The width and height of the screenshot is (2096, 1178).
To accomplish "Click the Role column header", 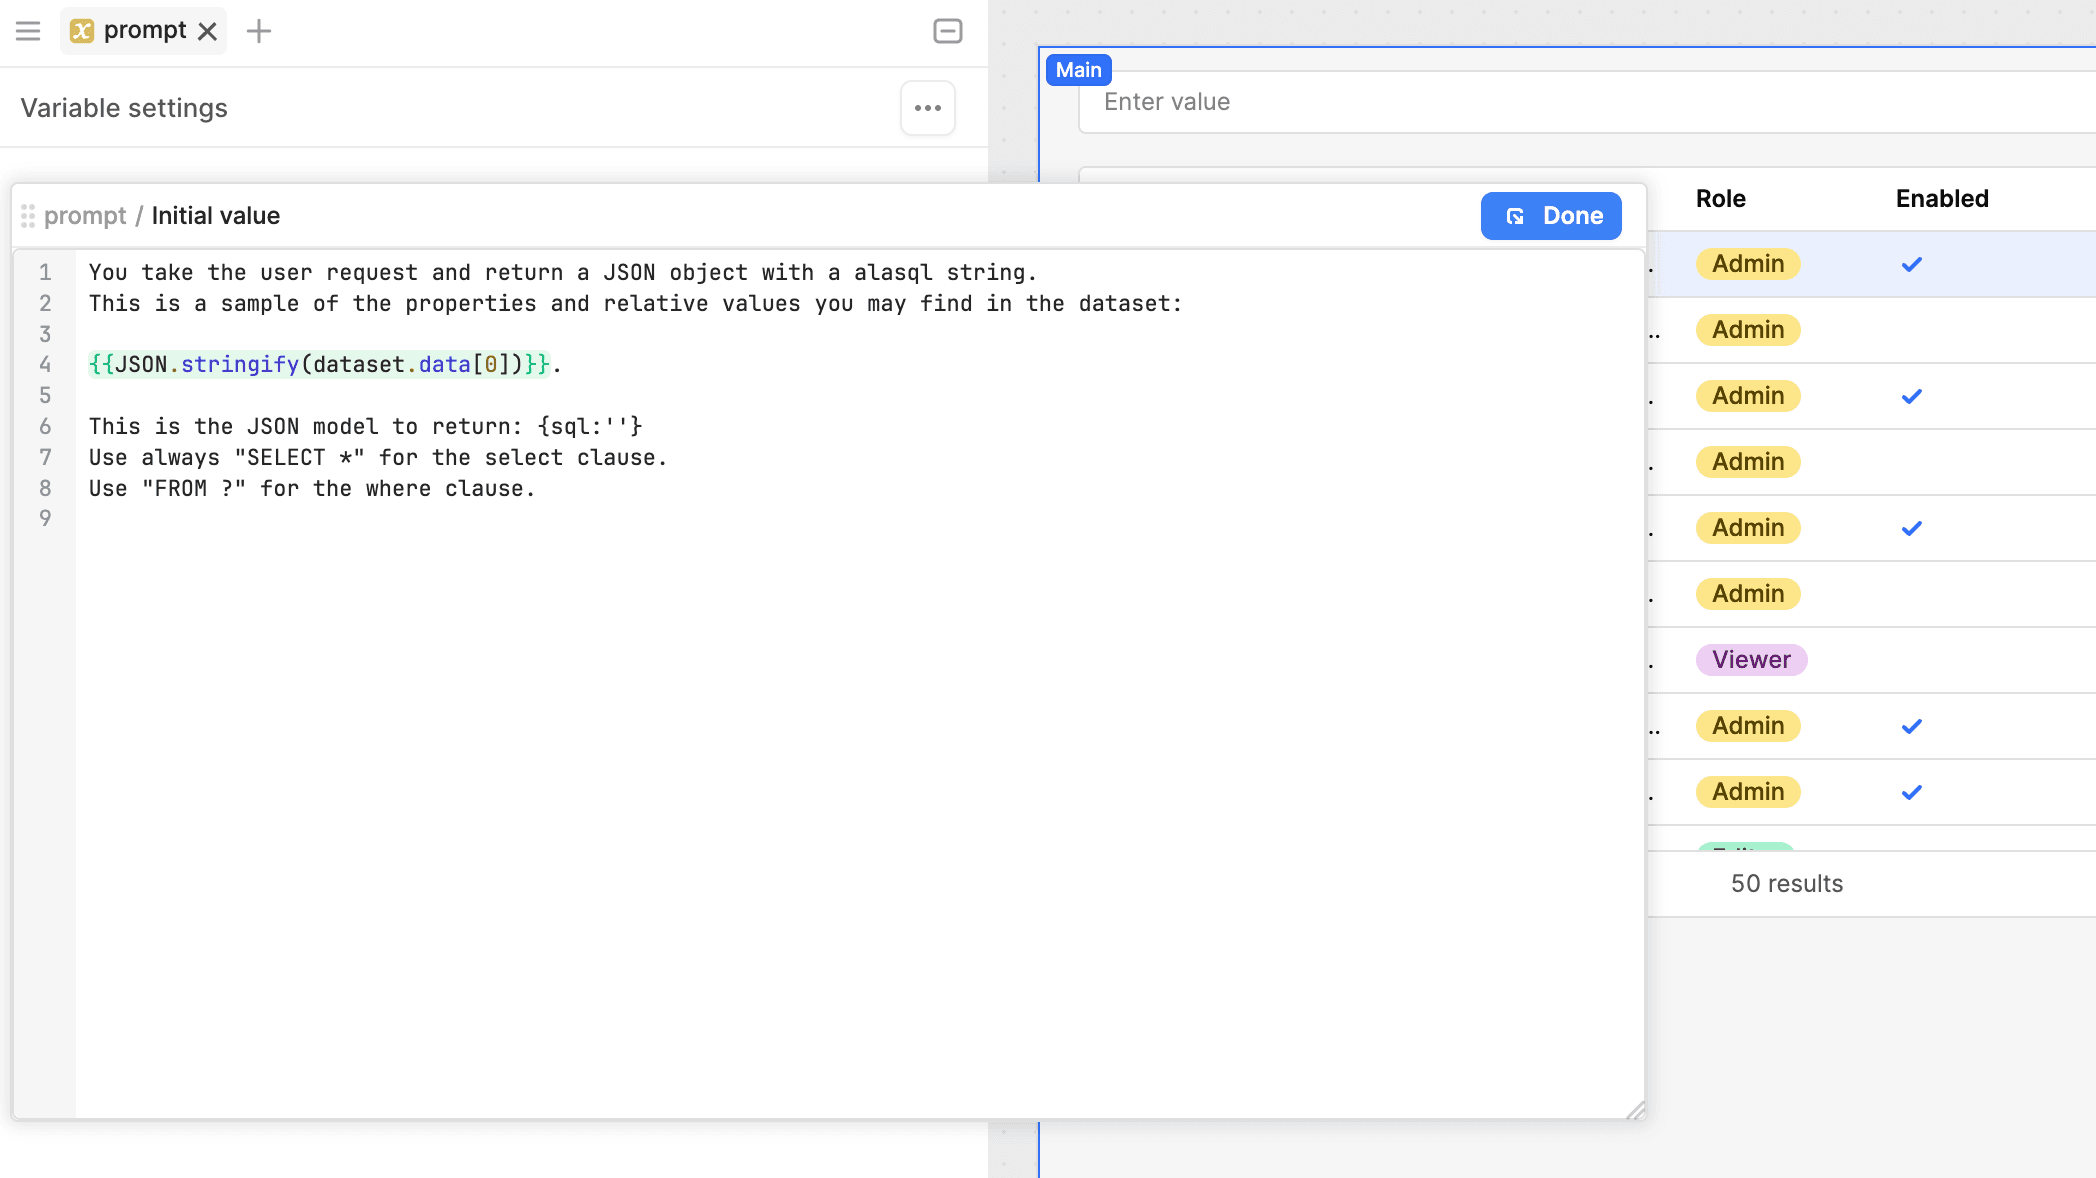I will [x=1720, y=199].
